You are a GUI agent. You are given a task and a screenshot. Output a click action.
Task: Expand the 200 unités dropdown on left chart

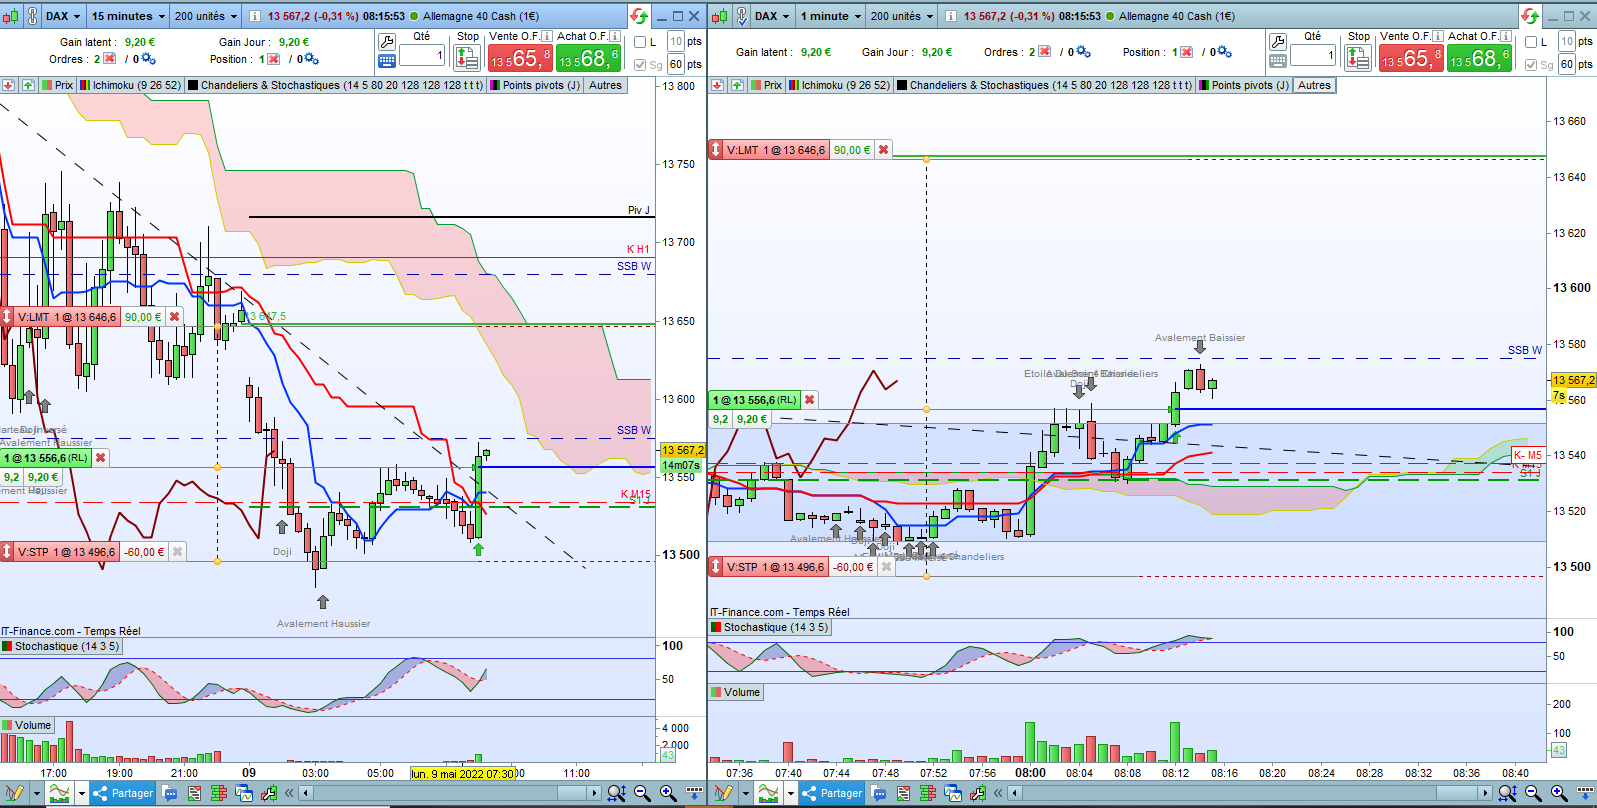(206, 16)
